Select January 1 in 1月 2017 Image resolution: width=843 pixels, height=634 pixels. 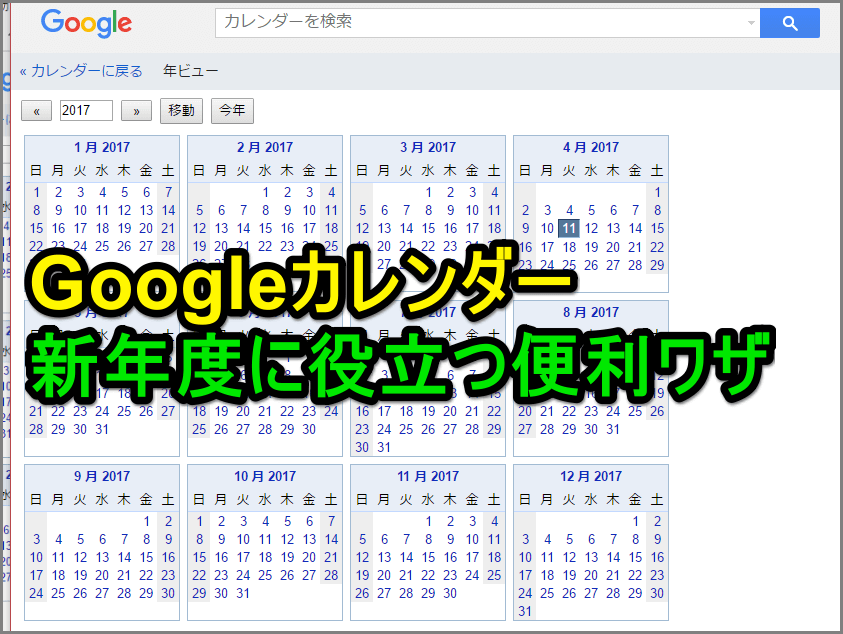point(37,193)
